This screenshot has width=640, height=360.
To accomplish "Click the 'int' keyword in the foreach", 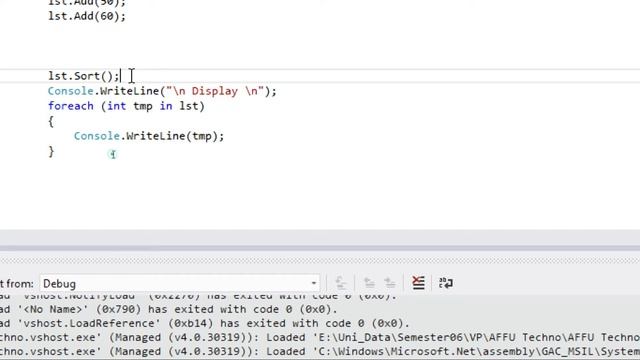I will tap(117, 106).
